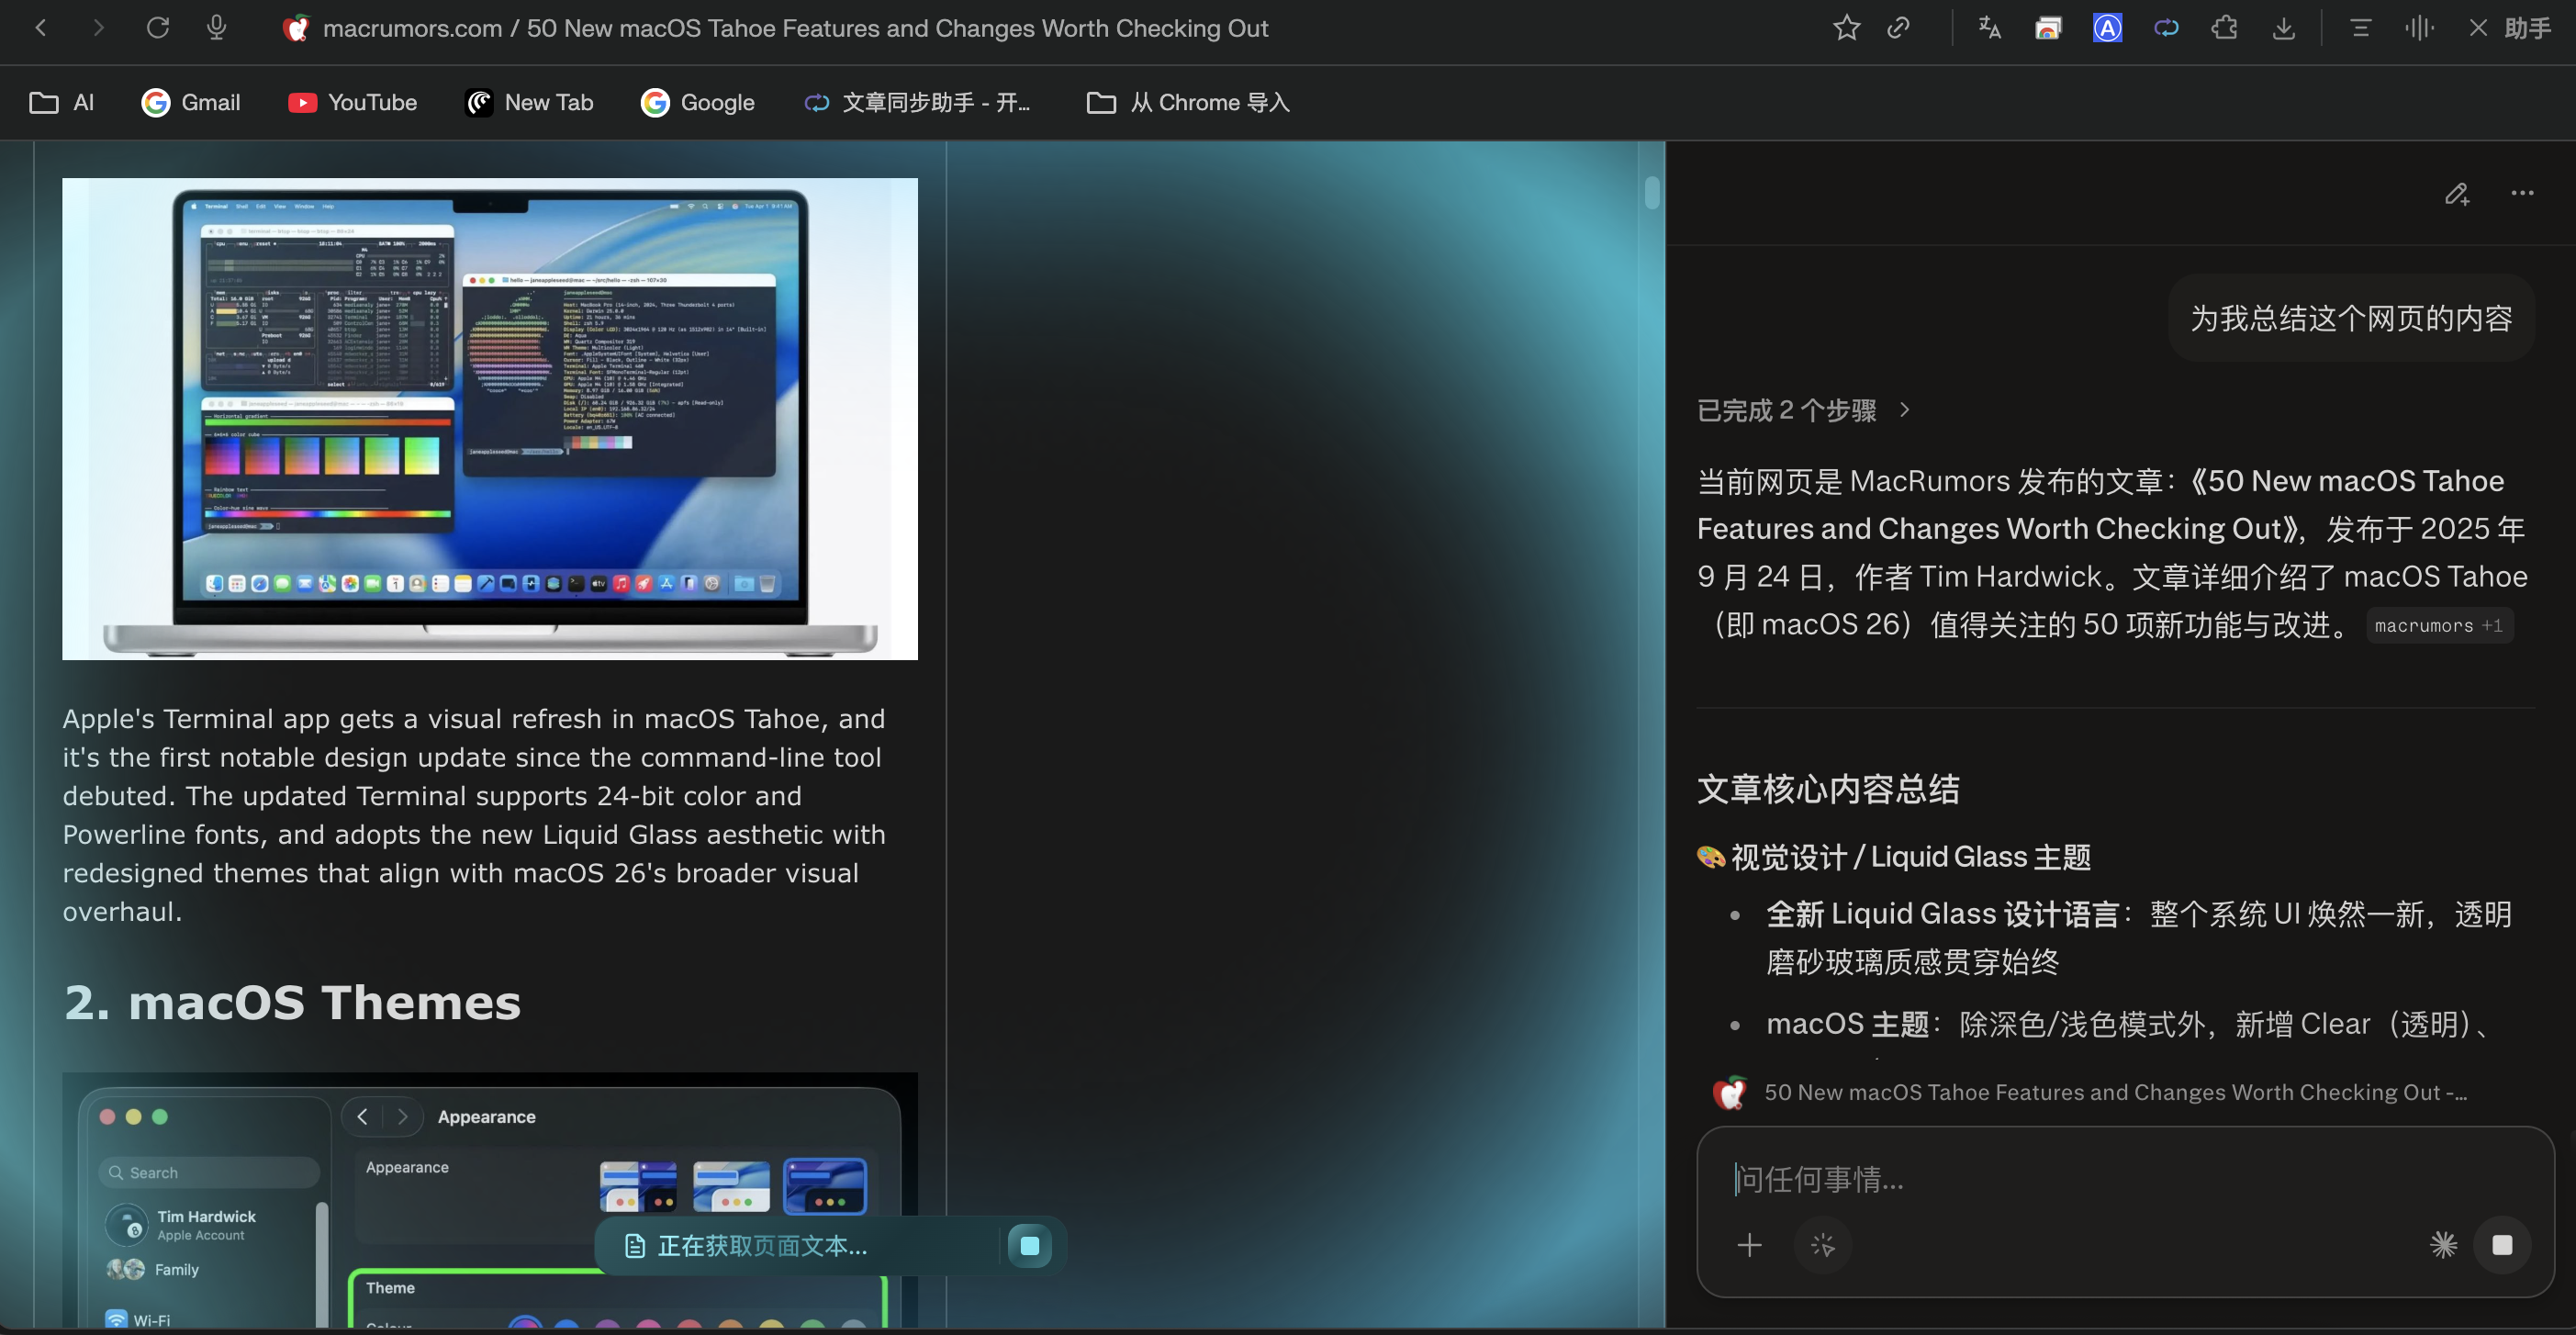2576x1335 pixels.
Task: Select the Light appearance thumbnail
Action: [x=731, y=1186]
